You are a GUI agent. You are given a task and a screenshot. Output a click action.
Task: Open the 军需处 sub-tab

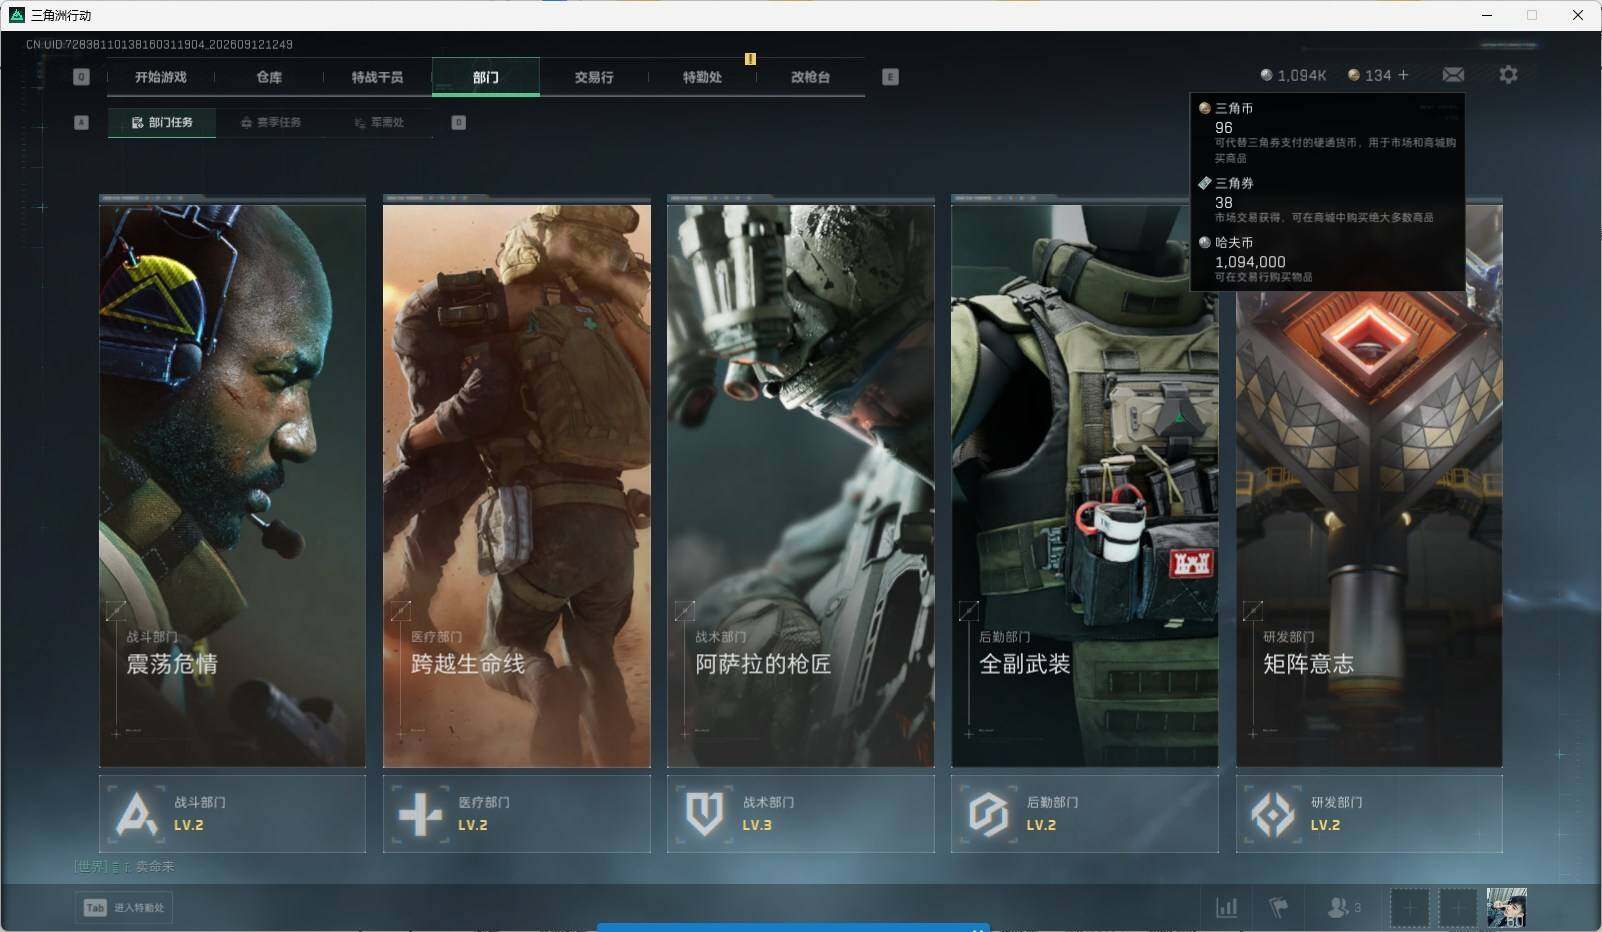379,122
